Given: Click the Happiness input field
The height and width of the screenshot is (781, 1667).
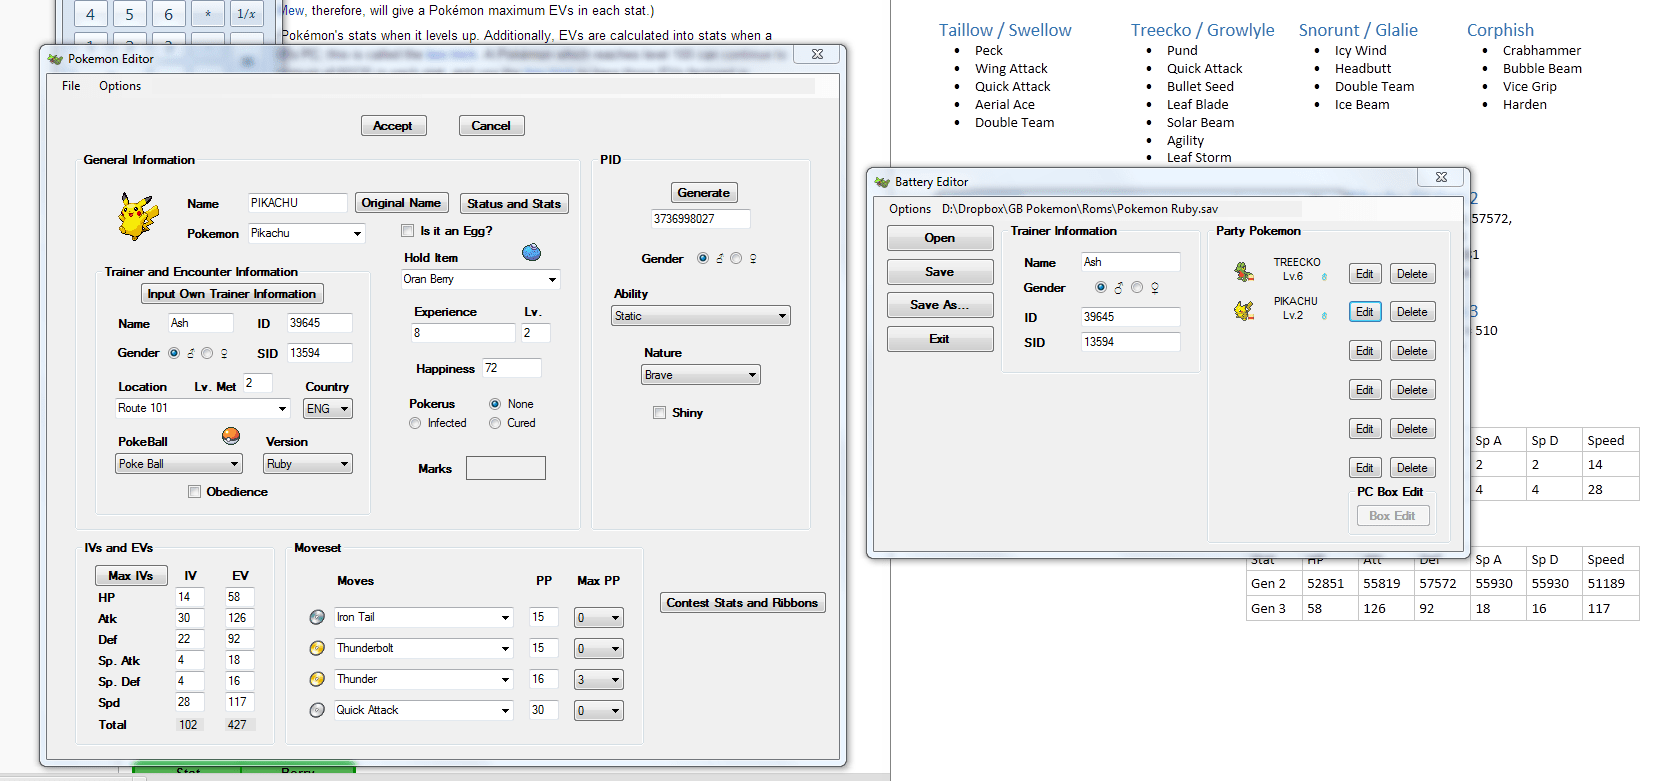Looking at the screenshot, I should 512,368.
